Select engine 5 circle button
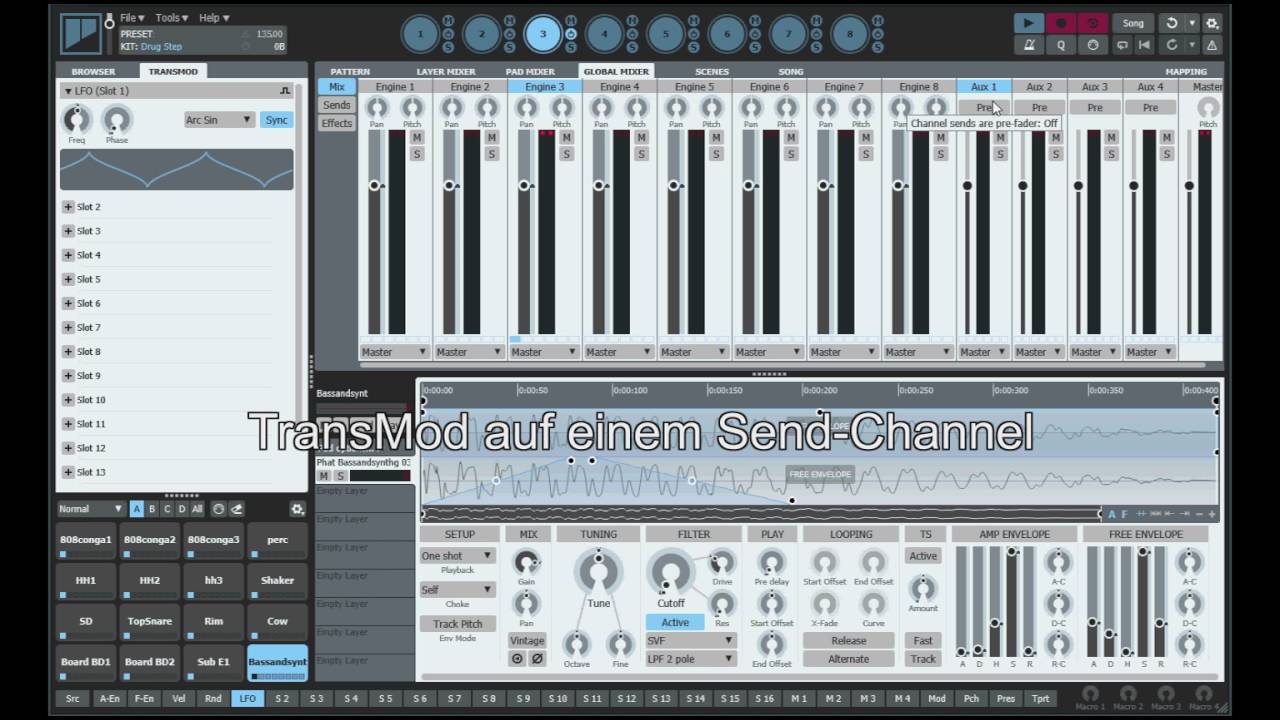The image size is (1280, 720). [665, 34]
